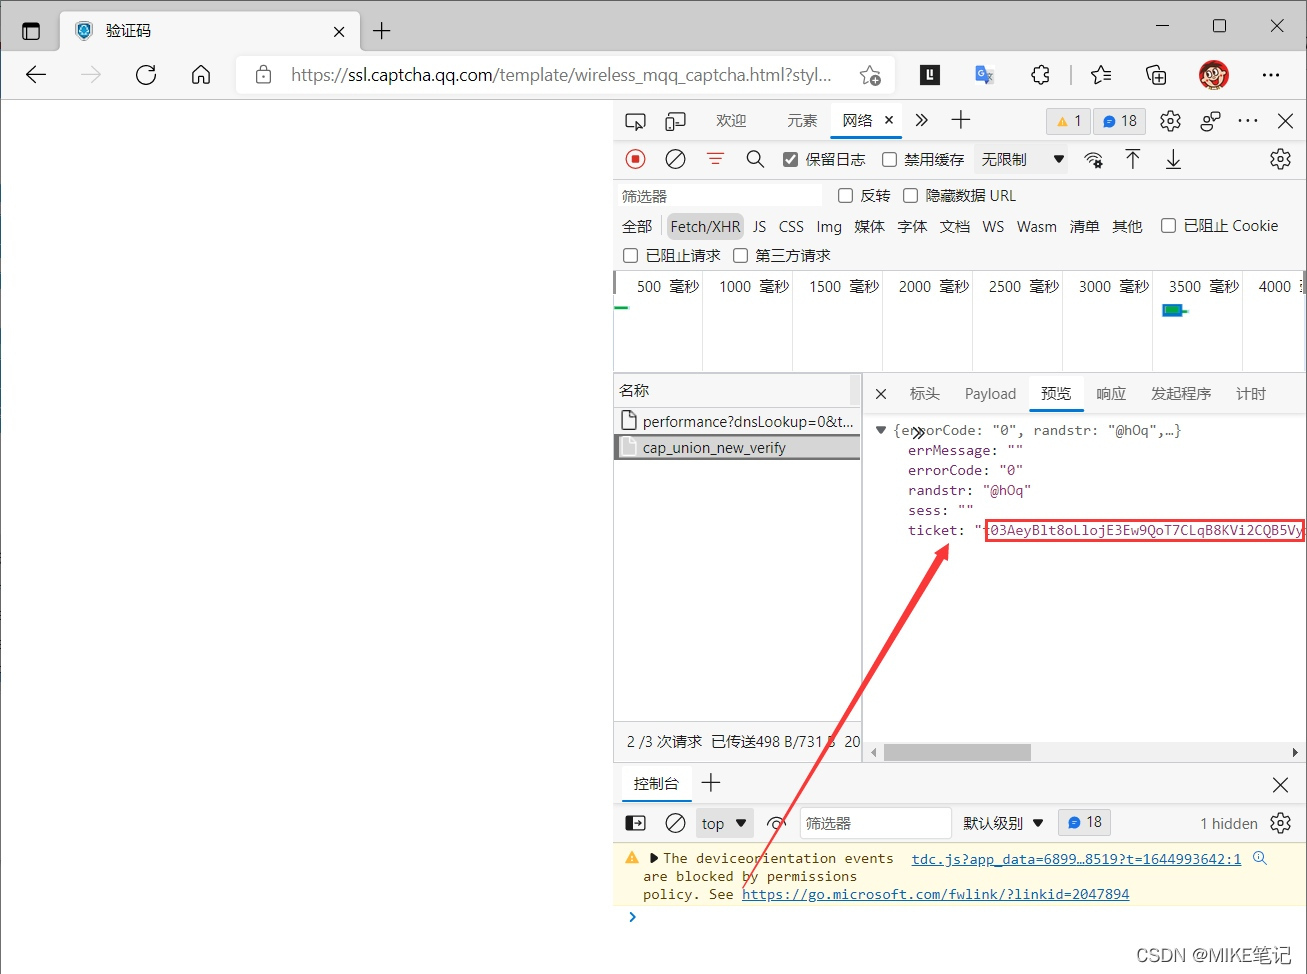Viewport: 1307px width, 974px height.
Task: Click the preview pane horizontal scrollbar
Action: [x=957, y=752]
